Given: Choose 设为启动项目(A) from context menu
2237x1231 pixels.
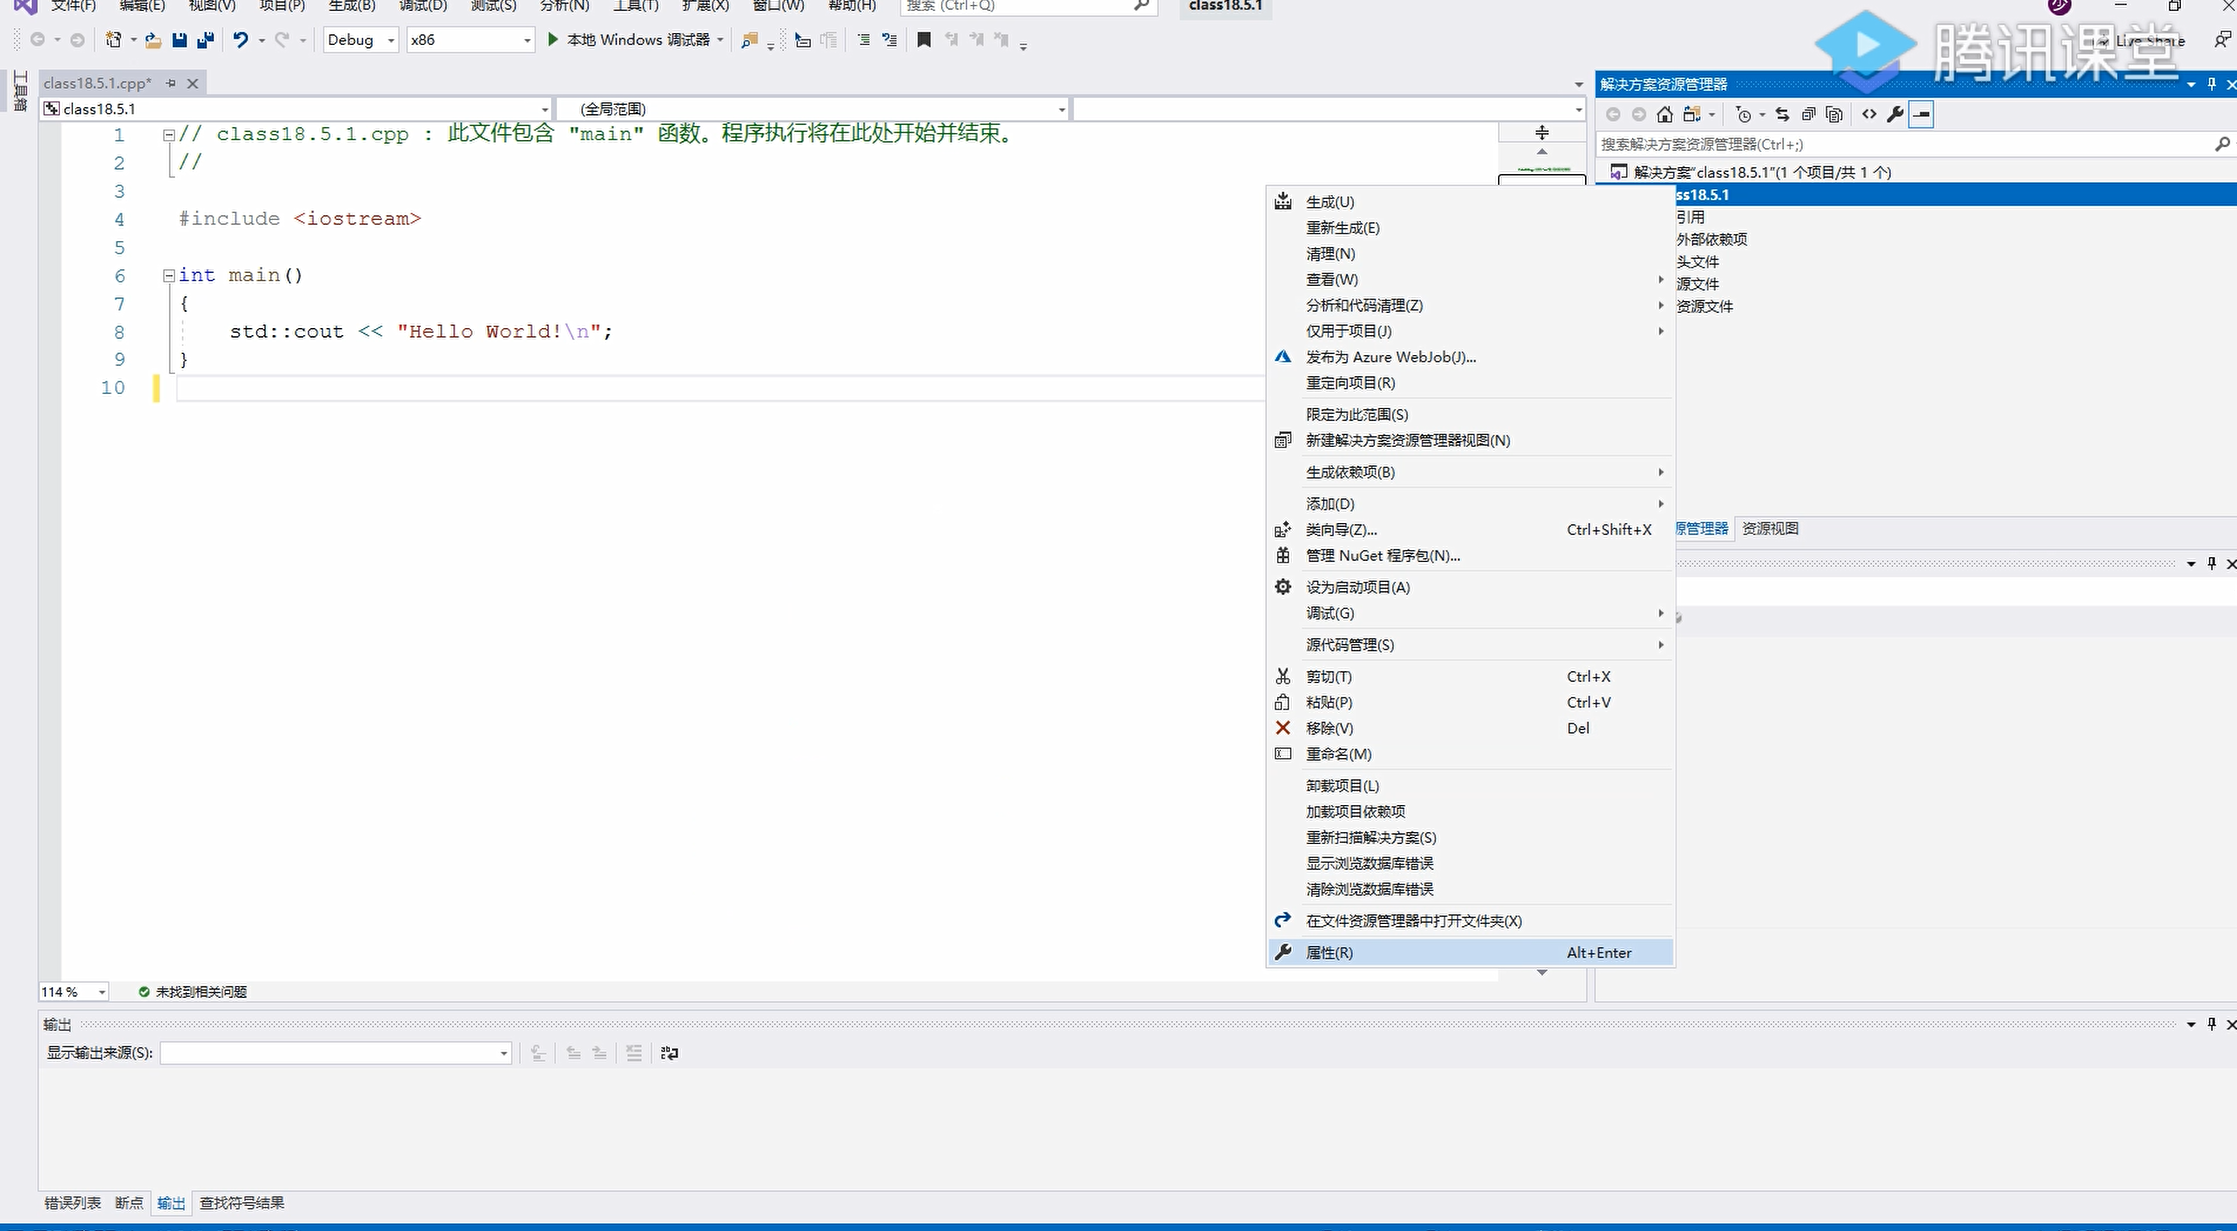Looking at the screenshot, I should tap(1357, 587).
